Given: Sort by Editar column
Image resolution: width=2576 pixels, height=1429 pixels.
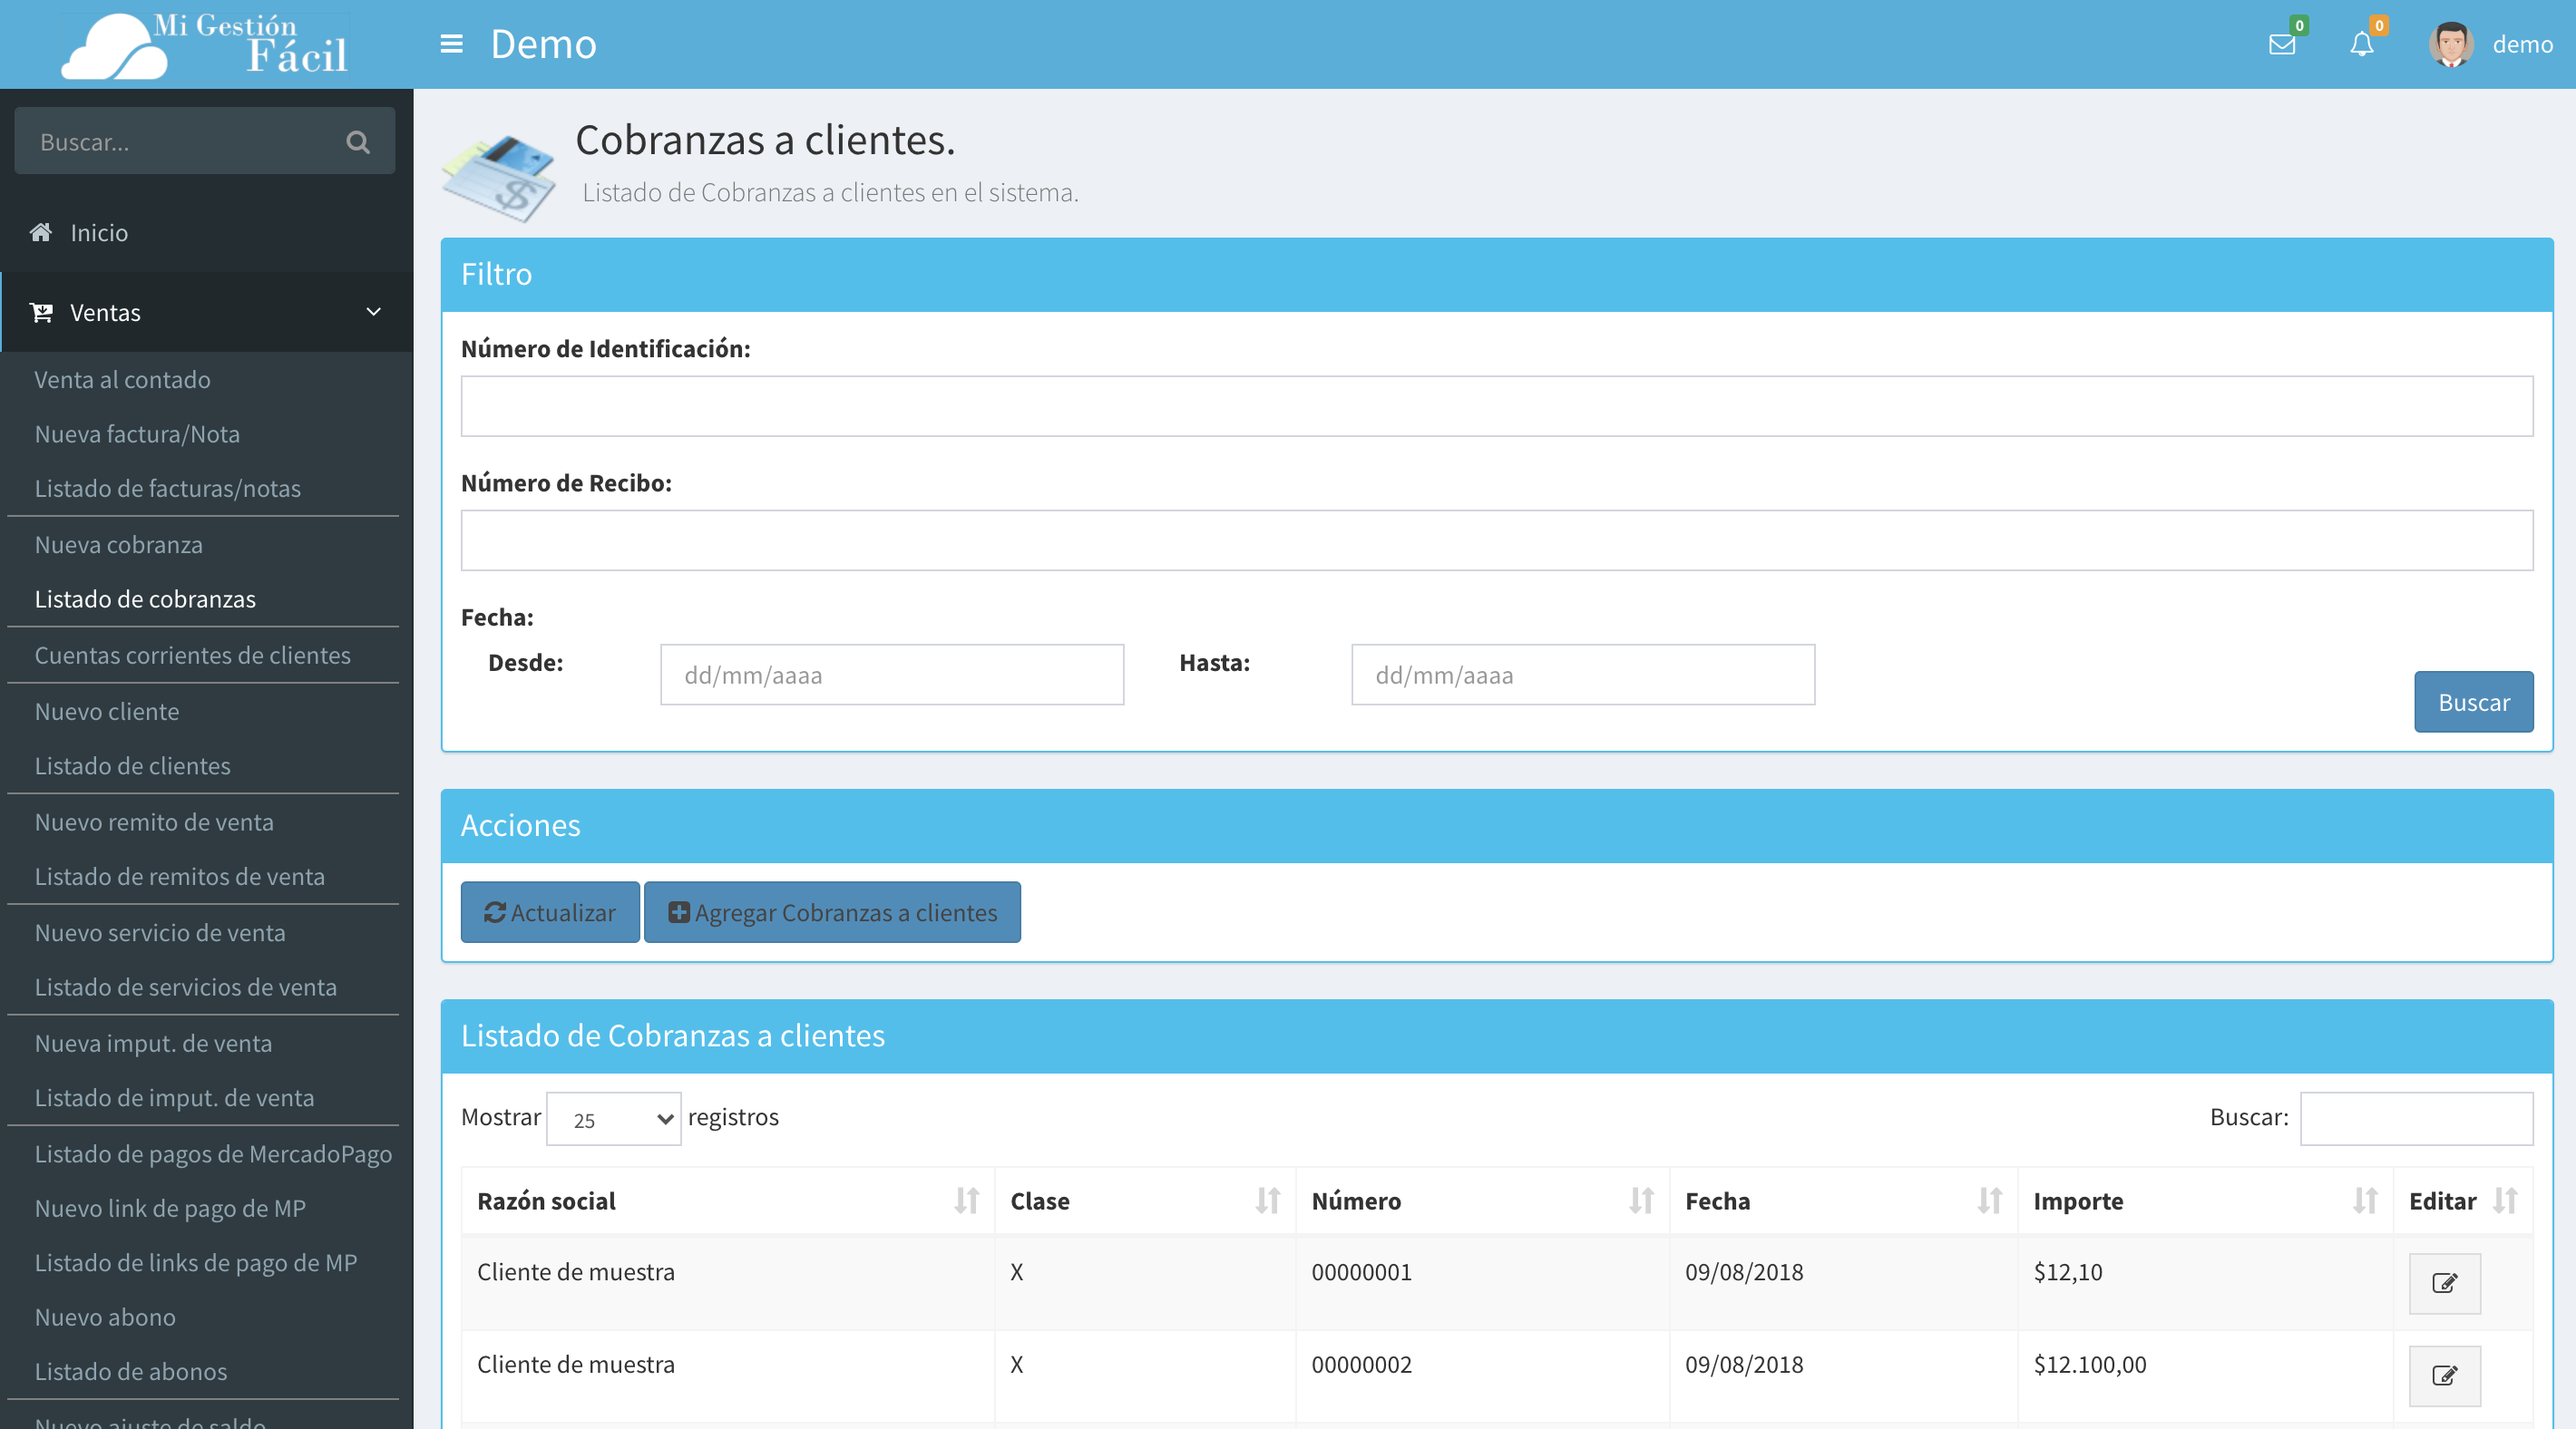Looking at the screenshot, I should coord(2505,1200).
